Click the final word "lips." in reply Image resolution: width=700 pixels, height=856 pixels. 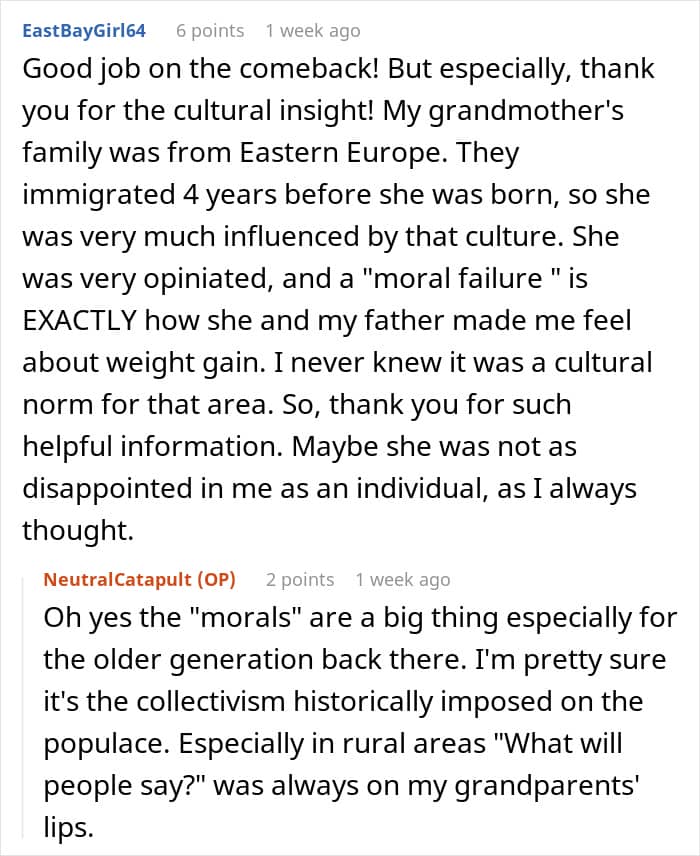click(x=64, y=827)
